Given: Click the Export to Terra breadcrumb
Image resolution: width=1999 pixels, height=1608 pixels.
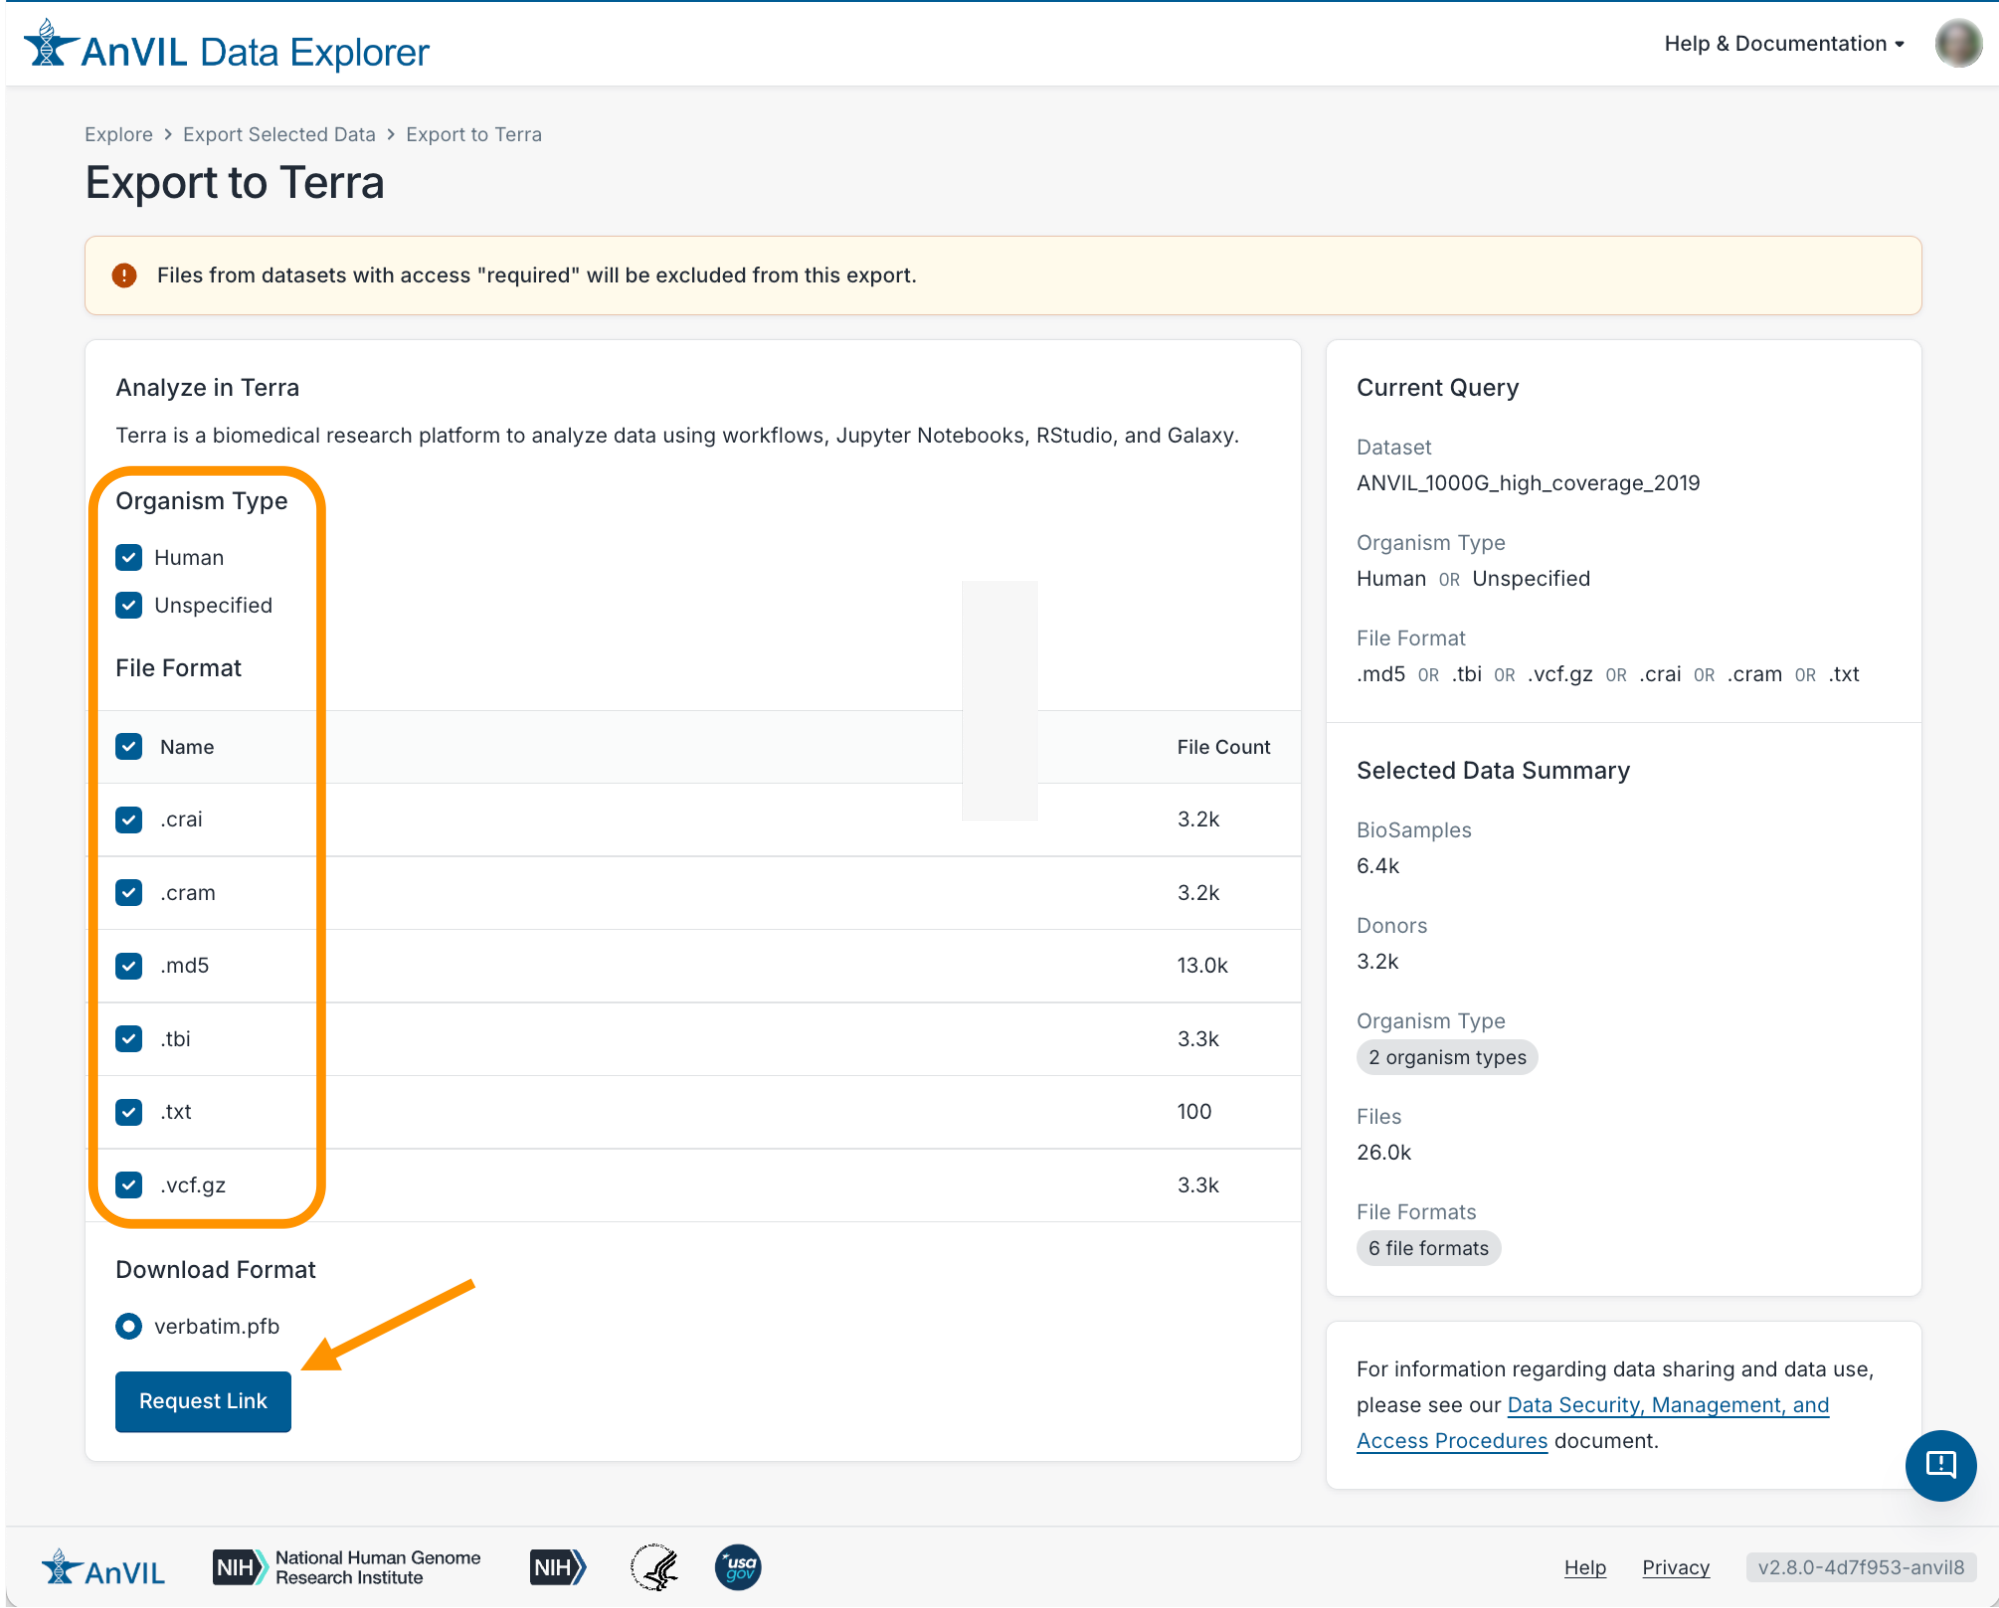Looking at the screenshot, I should tap(474, 134).
